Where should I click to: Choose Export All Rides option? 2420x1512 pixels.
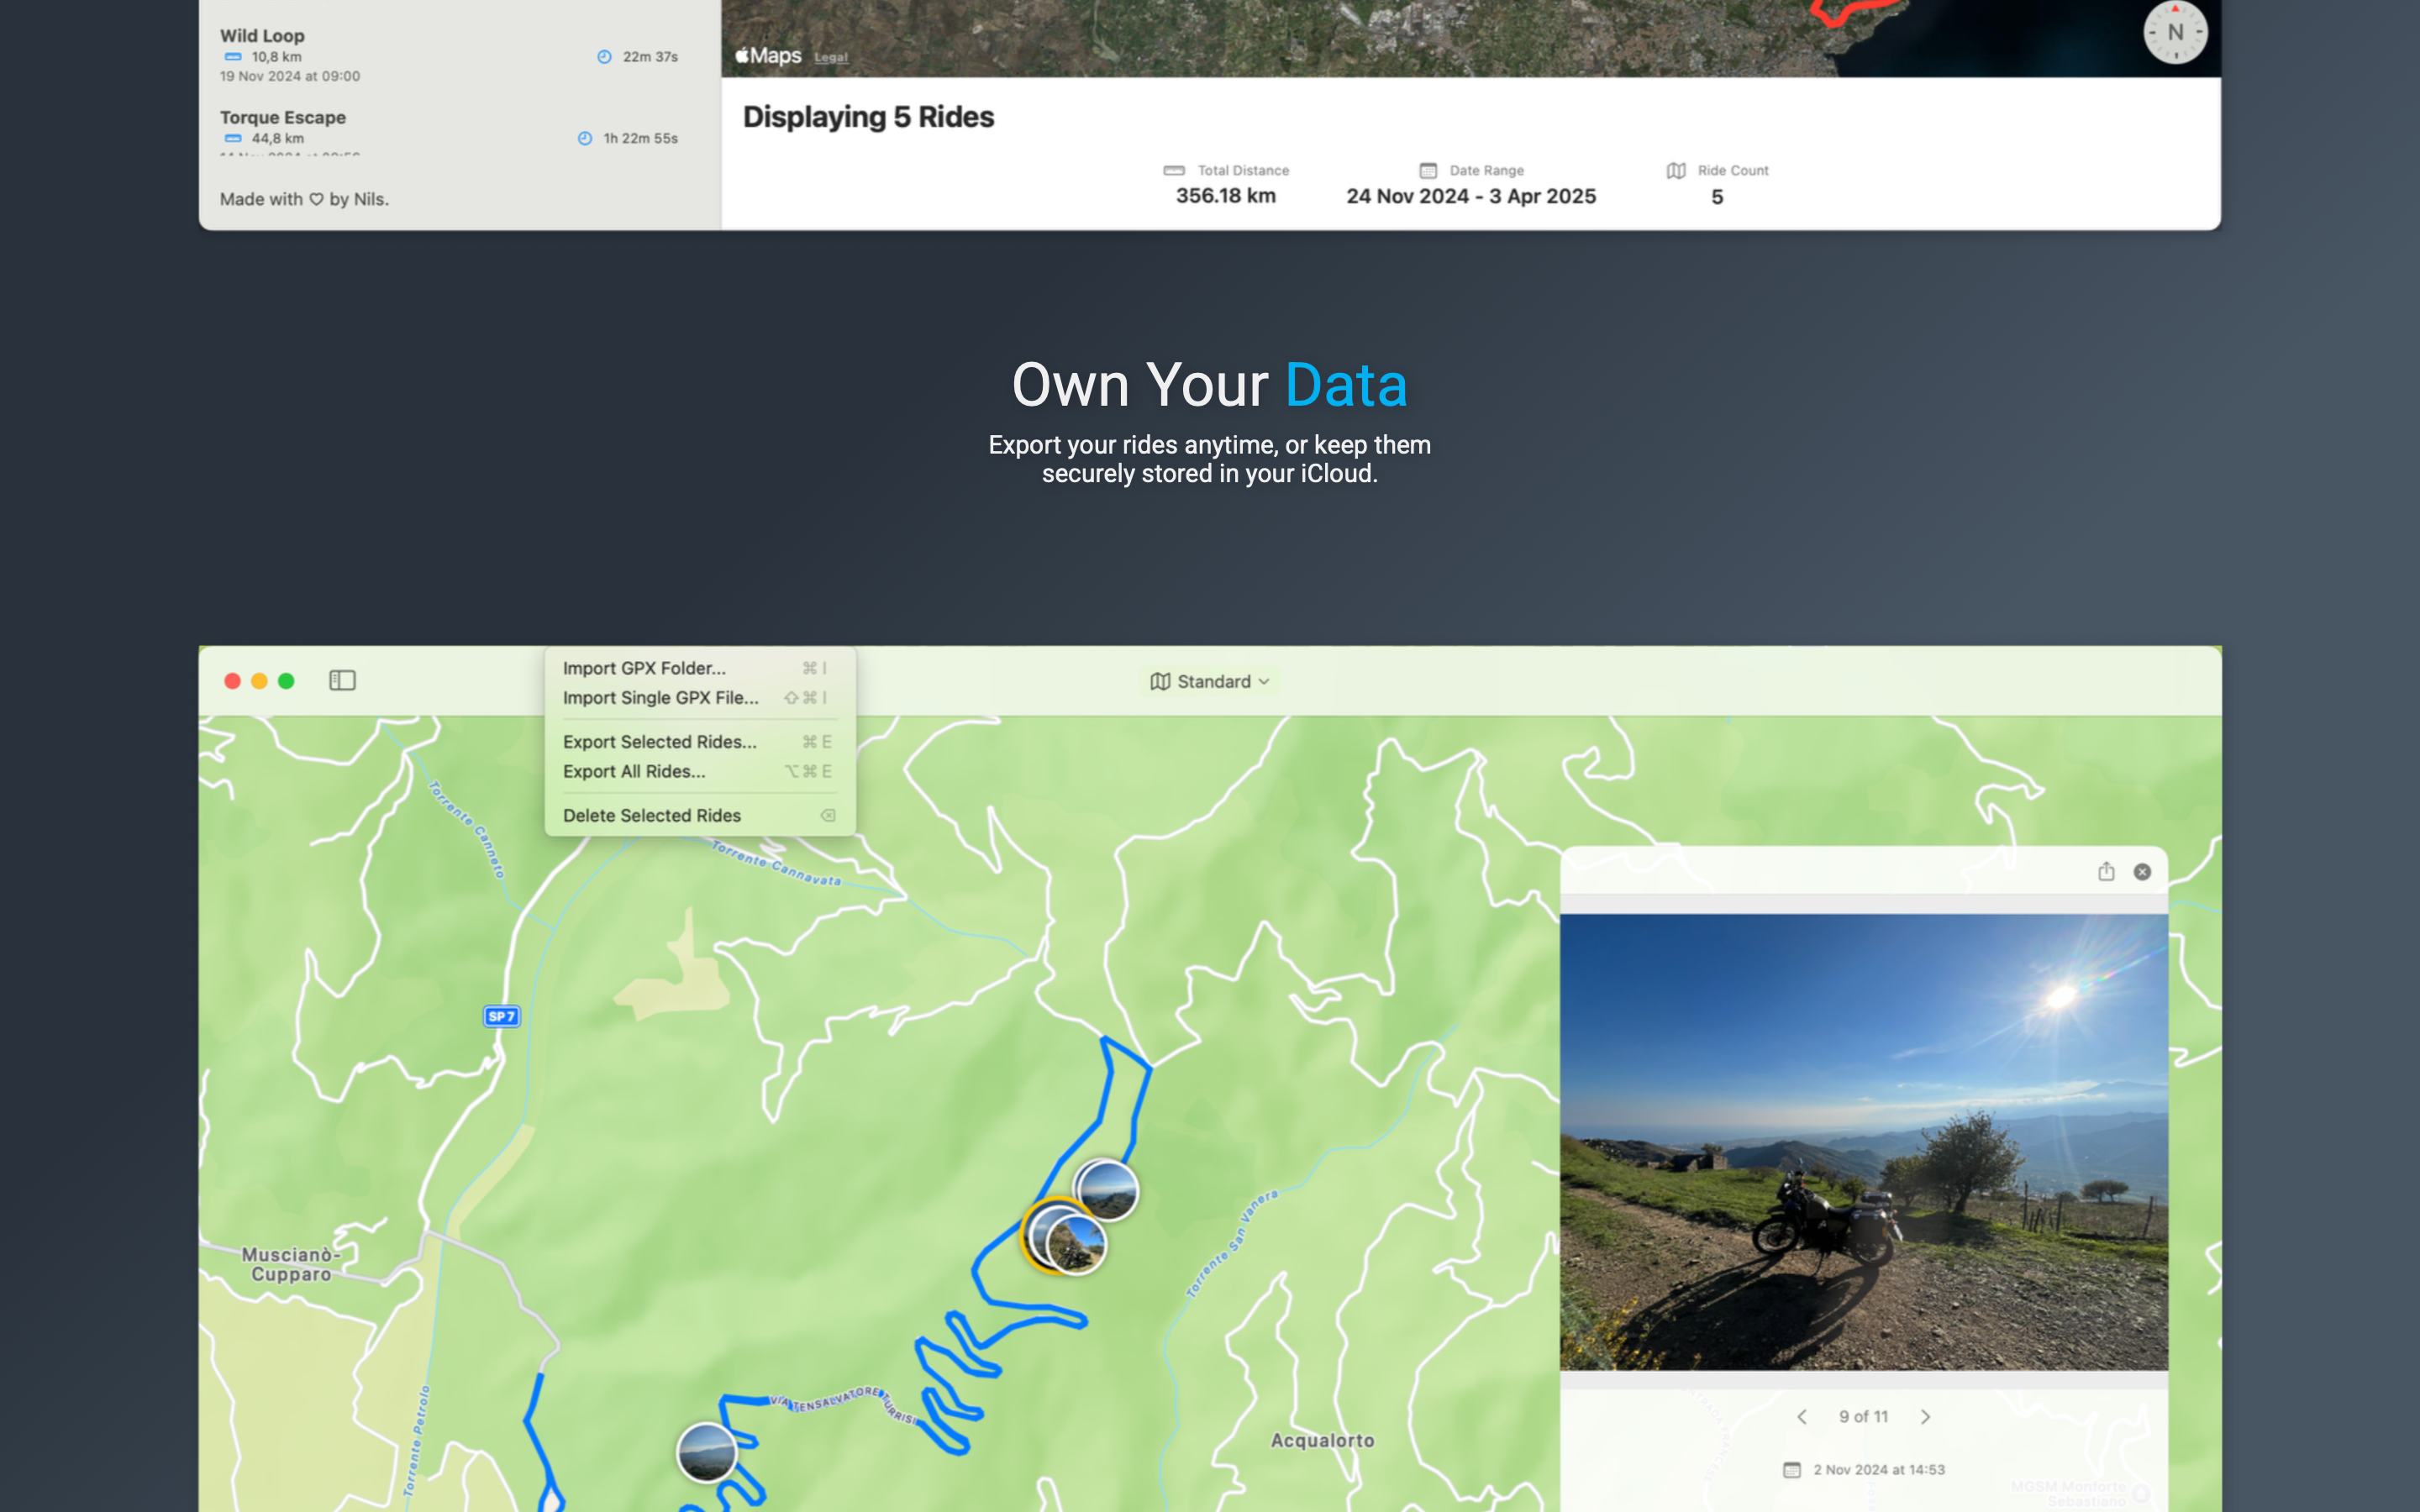634,771
